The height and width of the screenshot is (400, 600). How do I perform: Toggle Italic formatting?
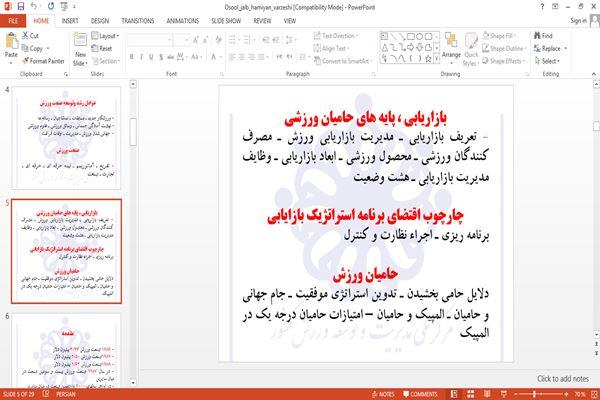(x=141, y=57)
